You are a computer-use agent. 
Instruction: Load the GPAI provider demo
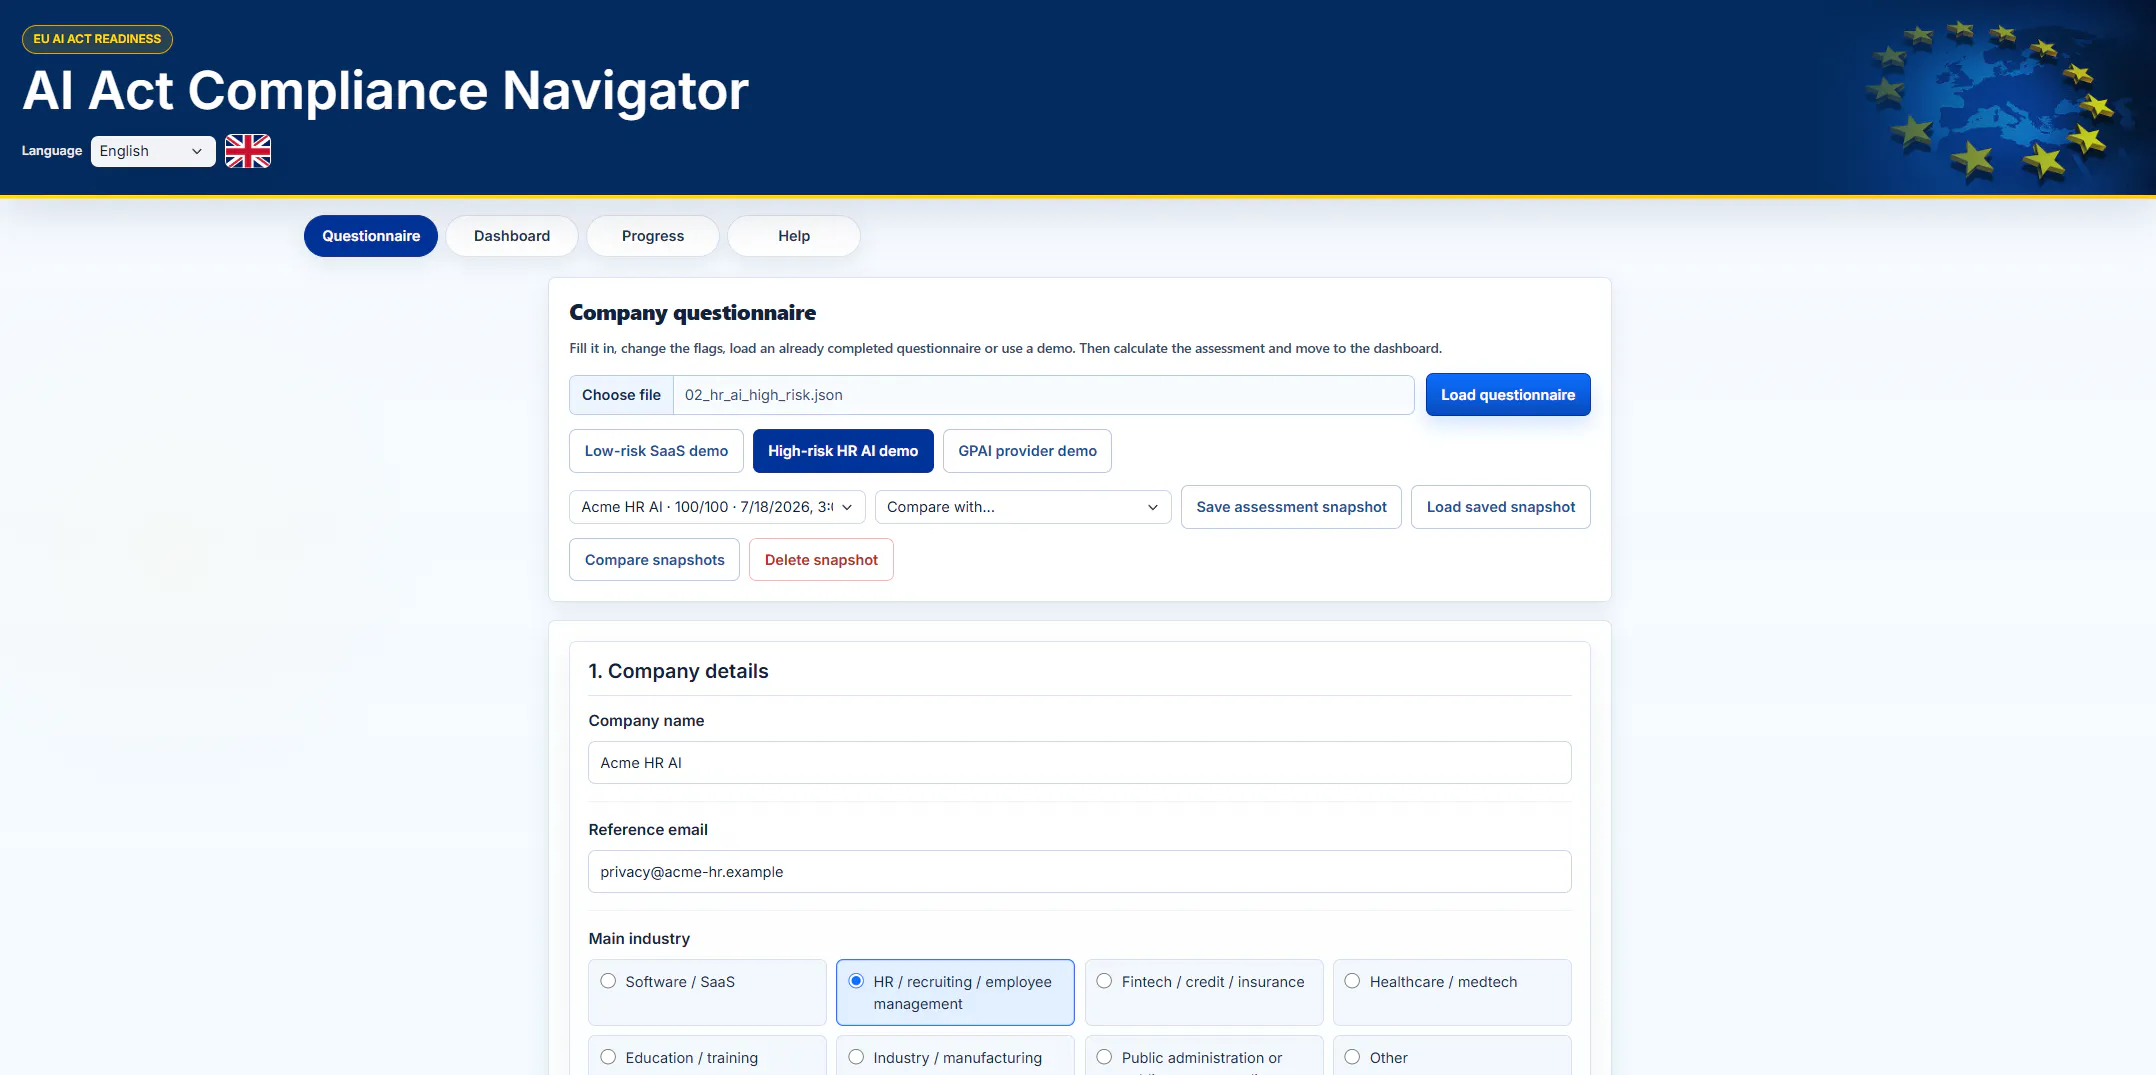(x=1027, y=451)
